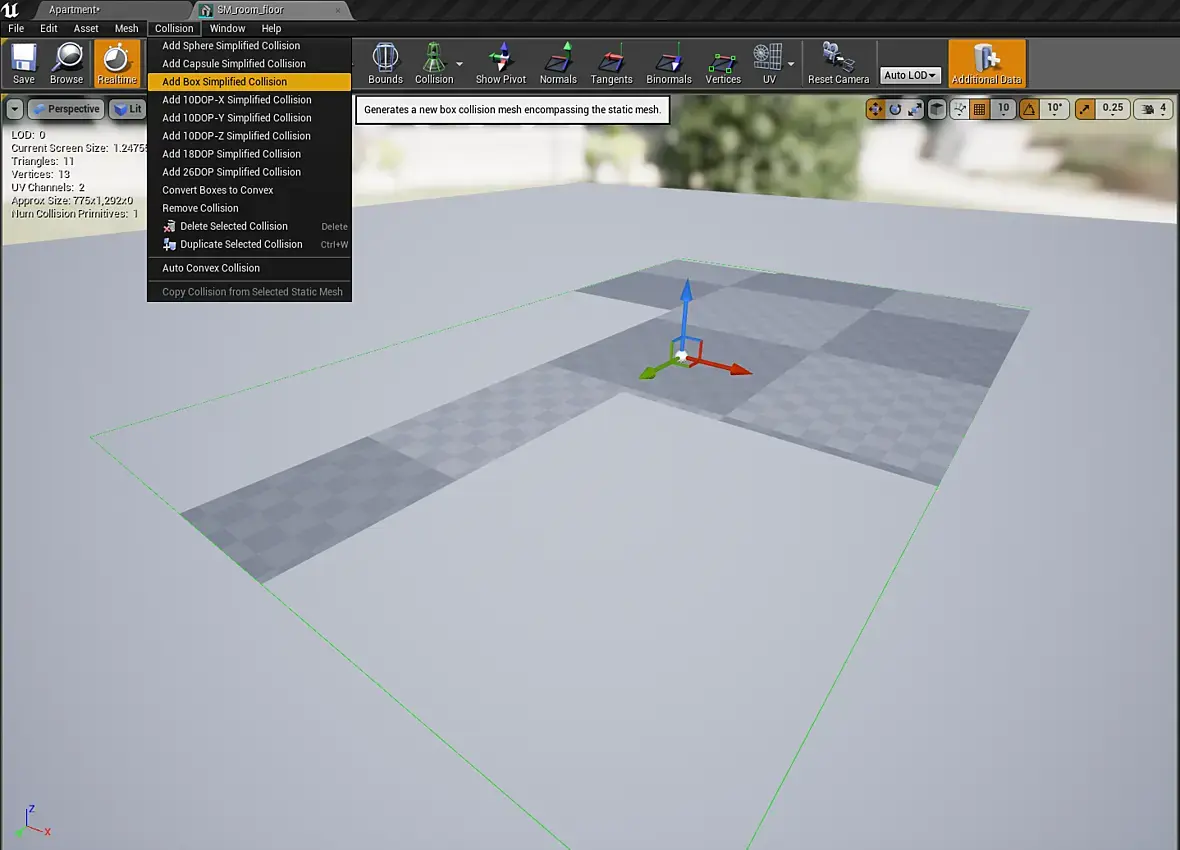The image size is (1180, 850).
Task: Open the UV channel dropdown arrow
Action: pos(791,64)
